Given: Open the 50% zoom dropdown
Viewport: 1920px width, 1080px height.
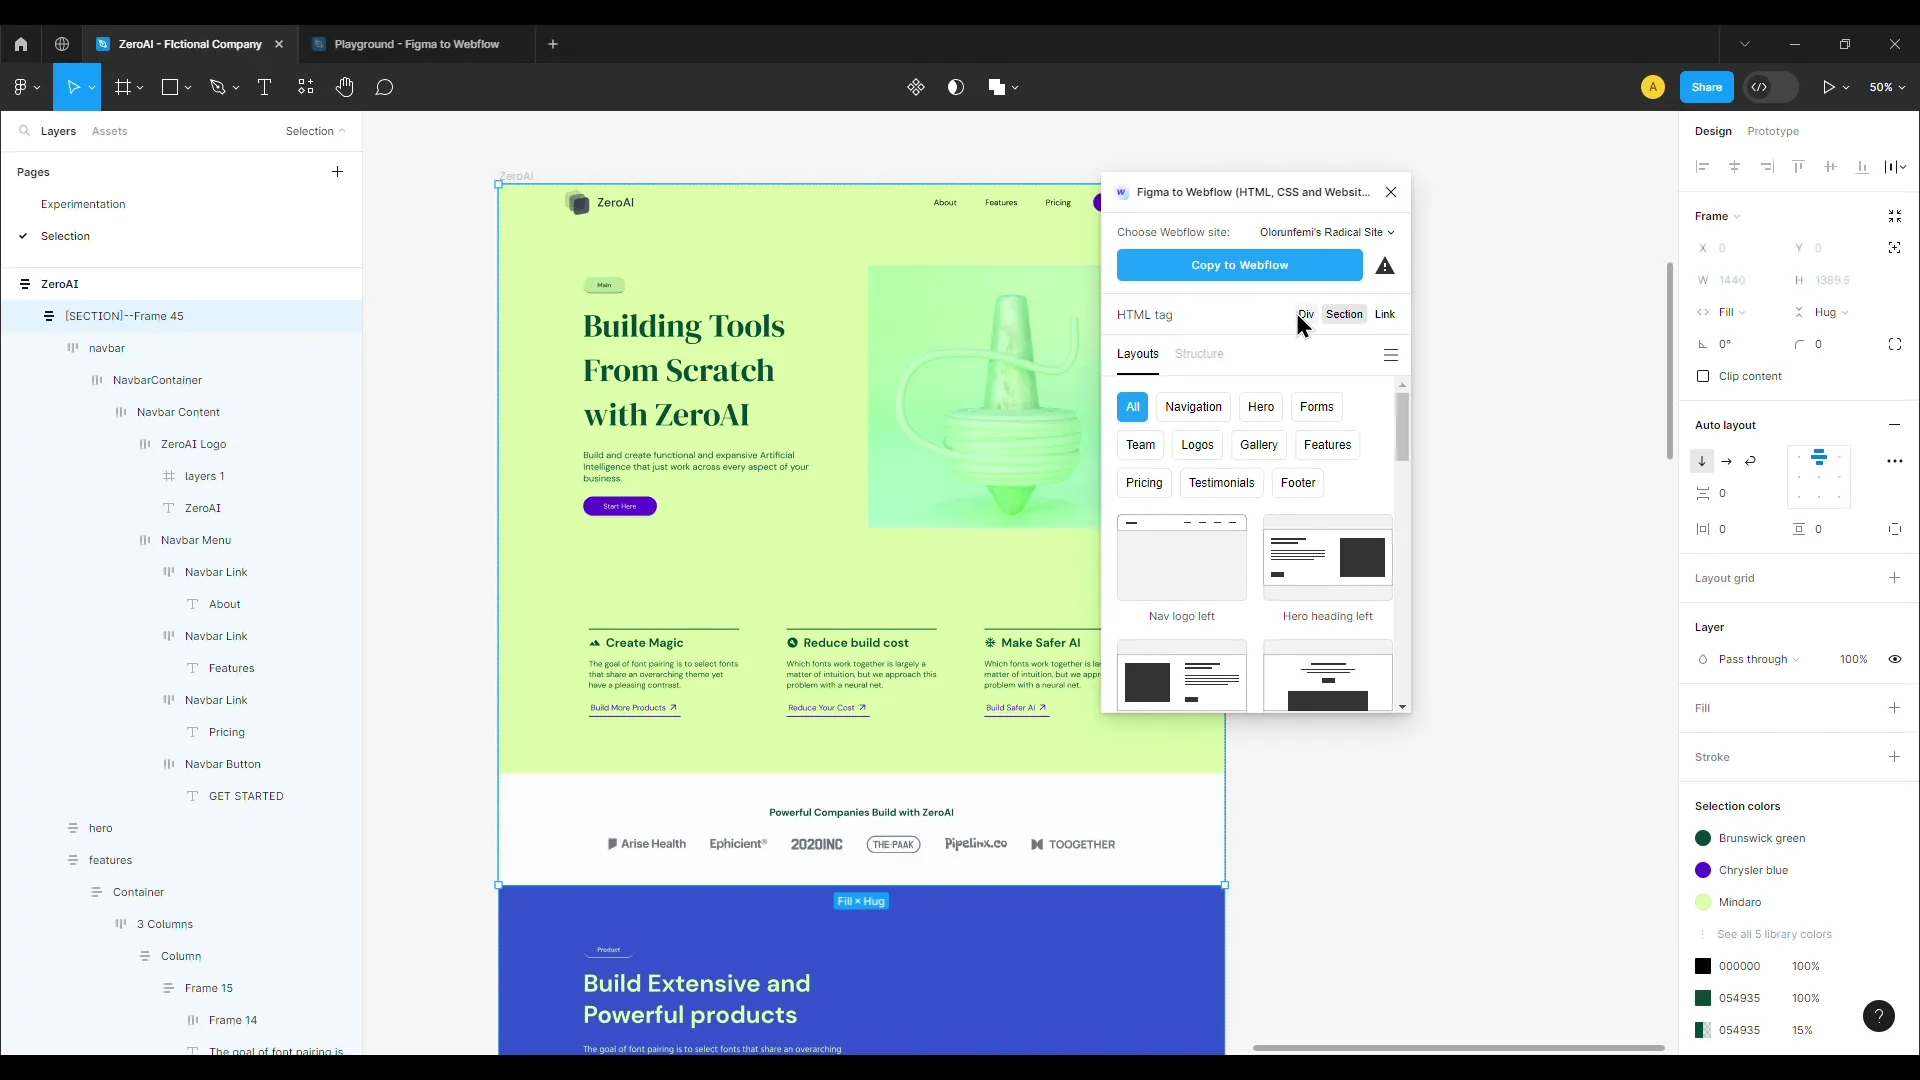Looking at the screenshot, I should pos(1886,87).
